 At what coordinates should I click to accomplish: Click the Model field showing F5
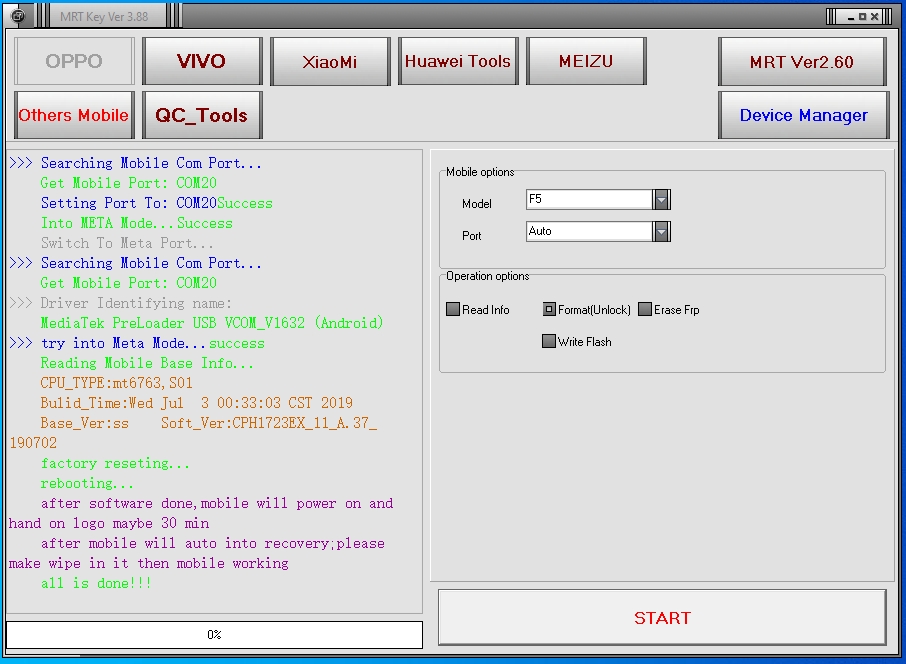coord(589,199)
